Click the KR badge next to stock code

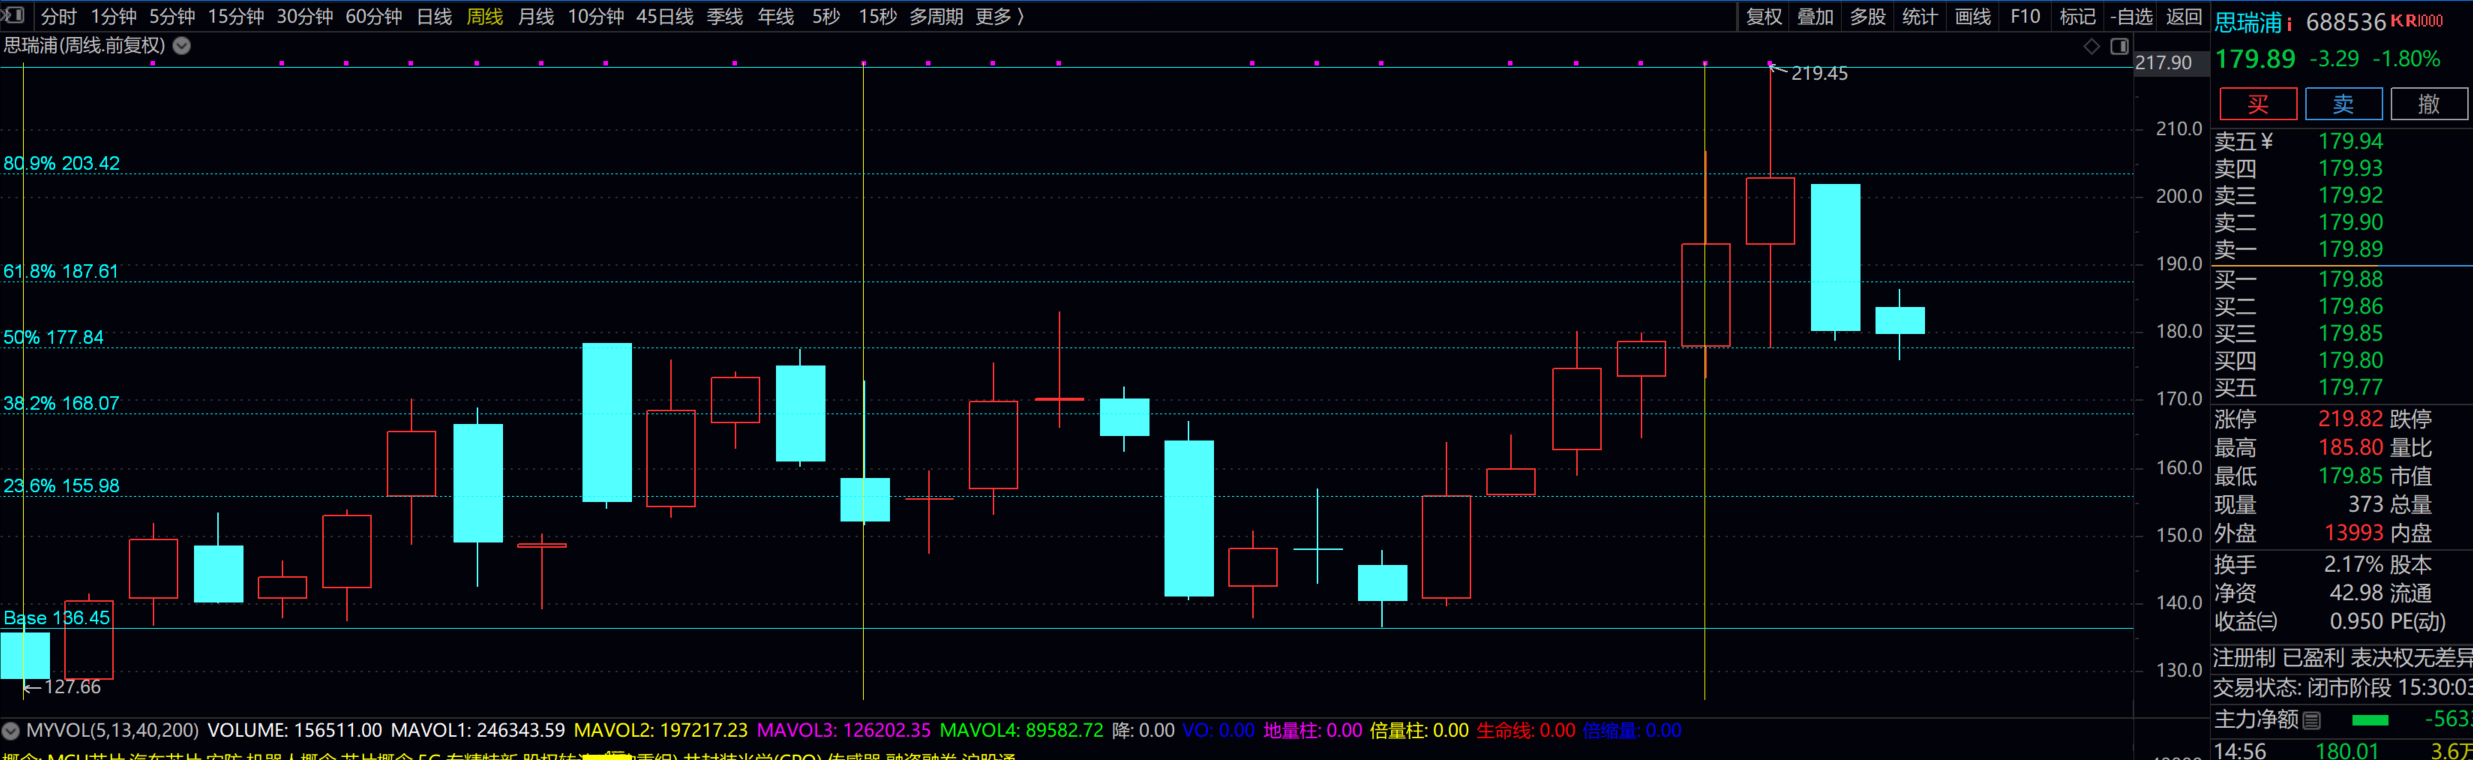click(x=2416, y=22)
